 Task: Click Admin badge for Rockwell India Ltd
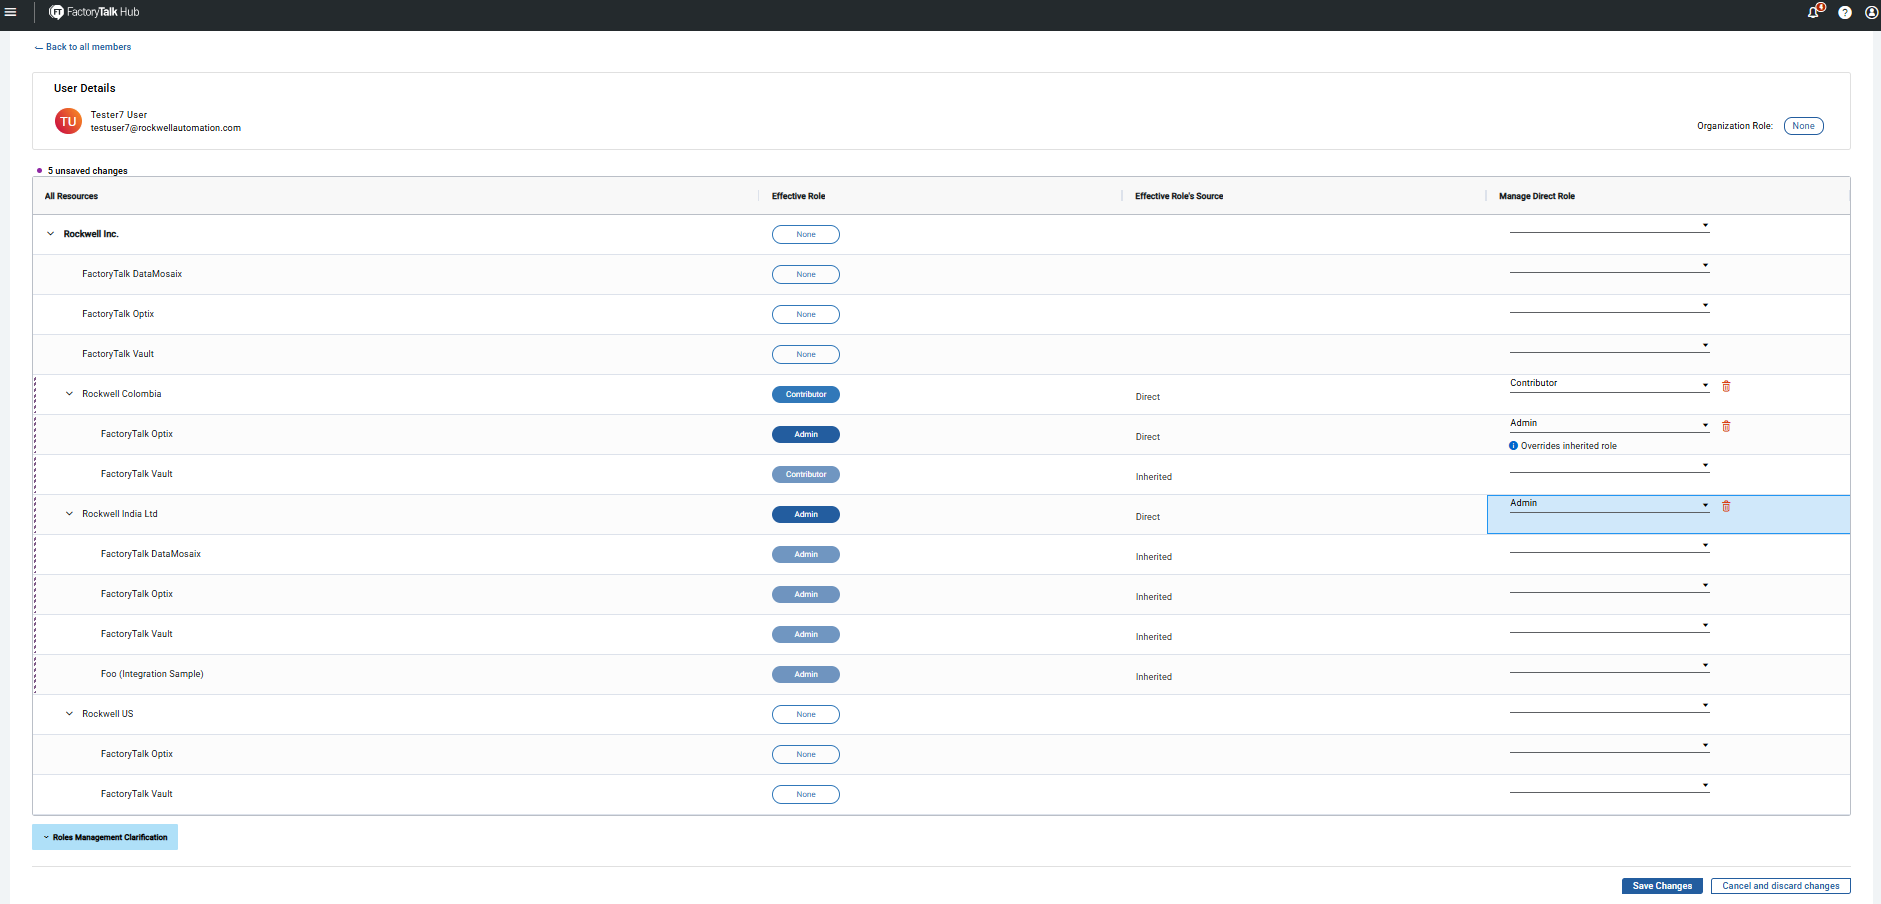tap(806, 514)
